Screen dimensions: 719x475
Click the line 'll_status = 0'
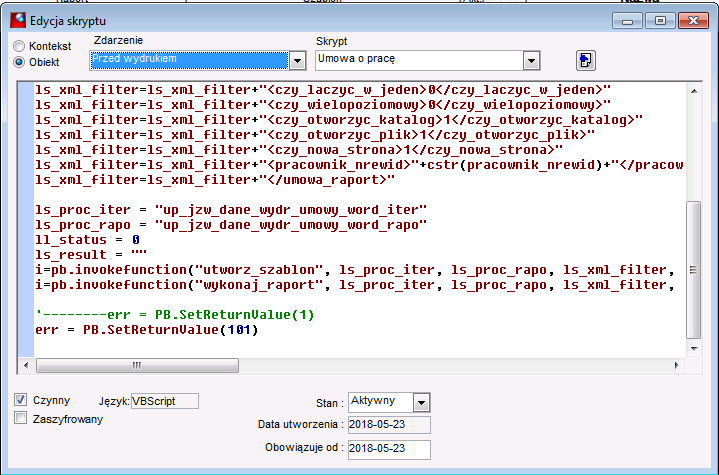point(87,239)
